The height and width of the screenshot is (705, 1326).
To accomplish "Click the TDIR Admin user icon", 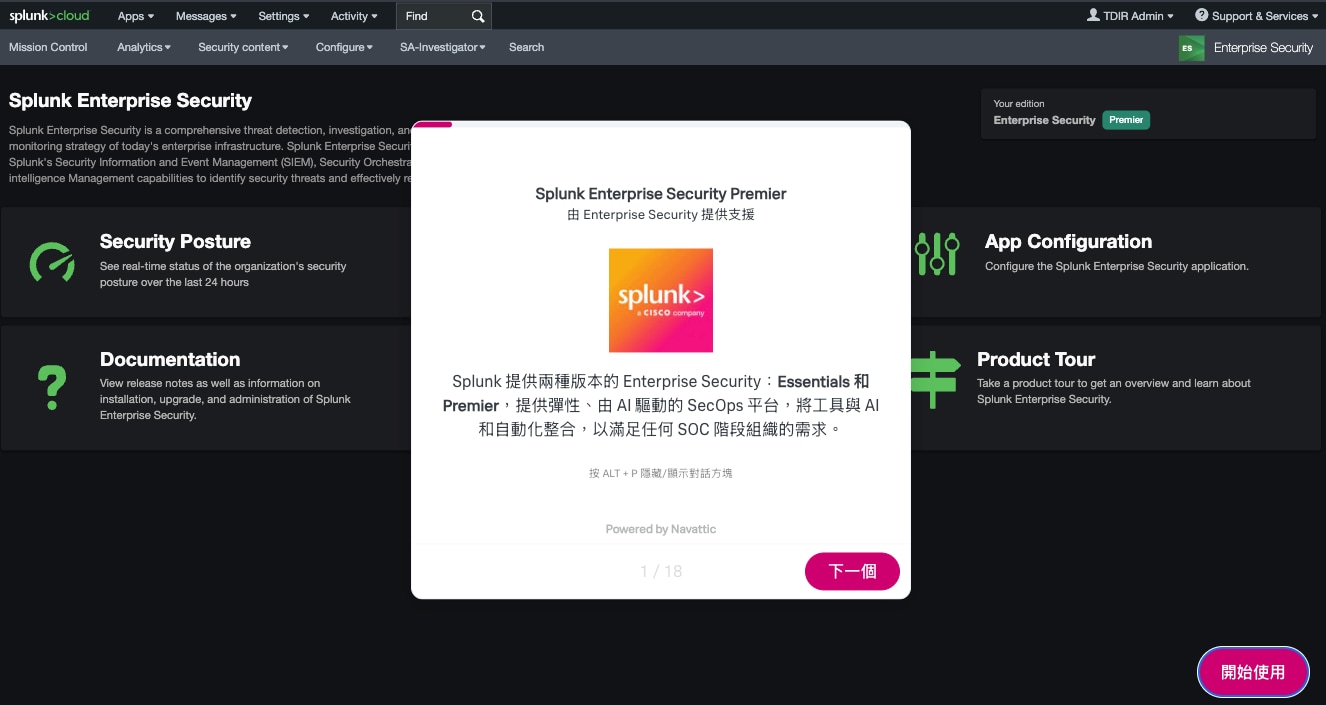I will point(1093,15).
